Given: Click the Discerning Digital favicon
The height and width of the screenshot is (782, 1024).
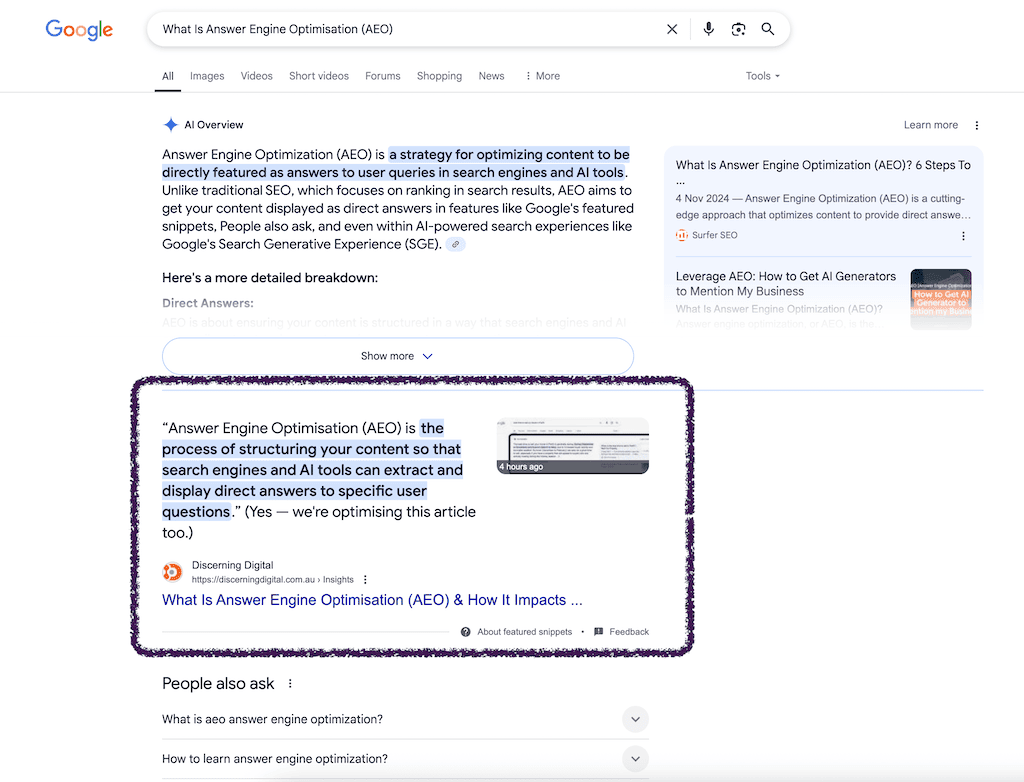Looking at the screenshot, I should click(172, 572).
